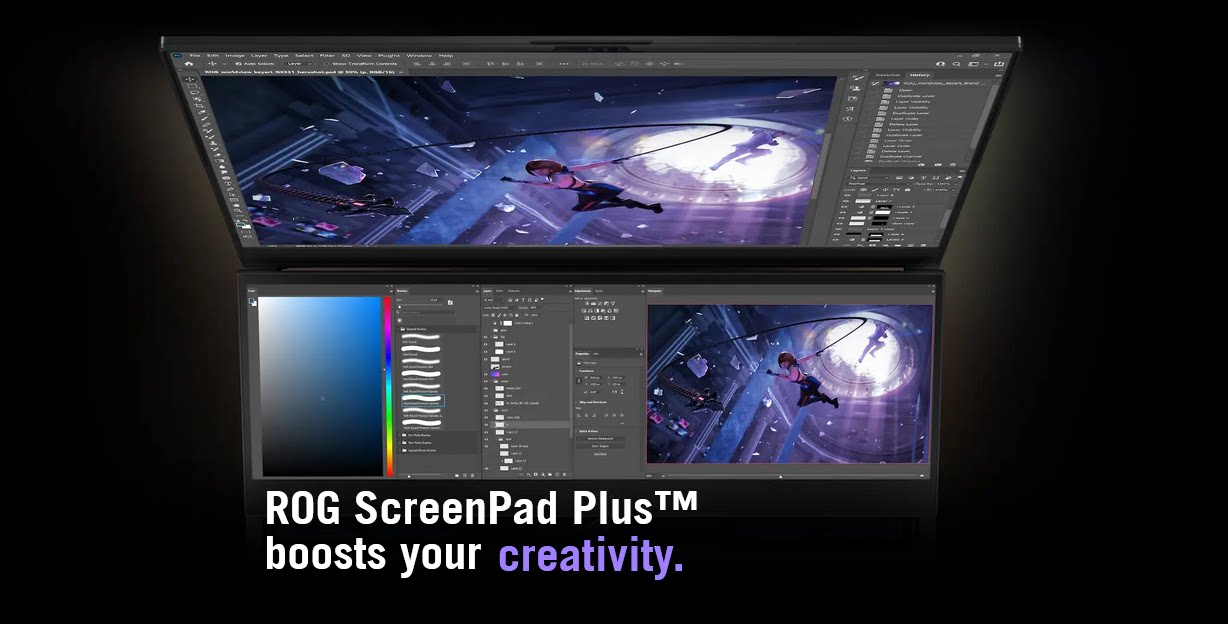The height and width of the screenshot is (624, 1228).
Task: Collapse the General Brushes folder
Action: (398, 329)
